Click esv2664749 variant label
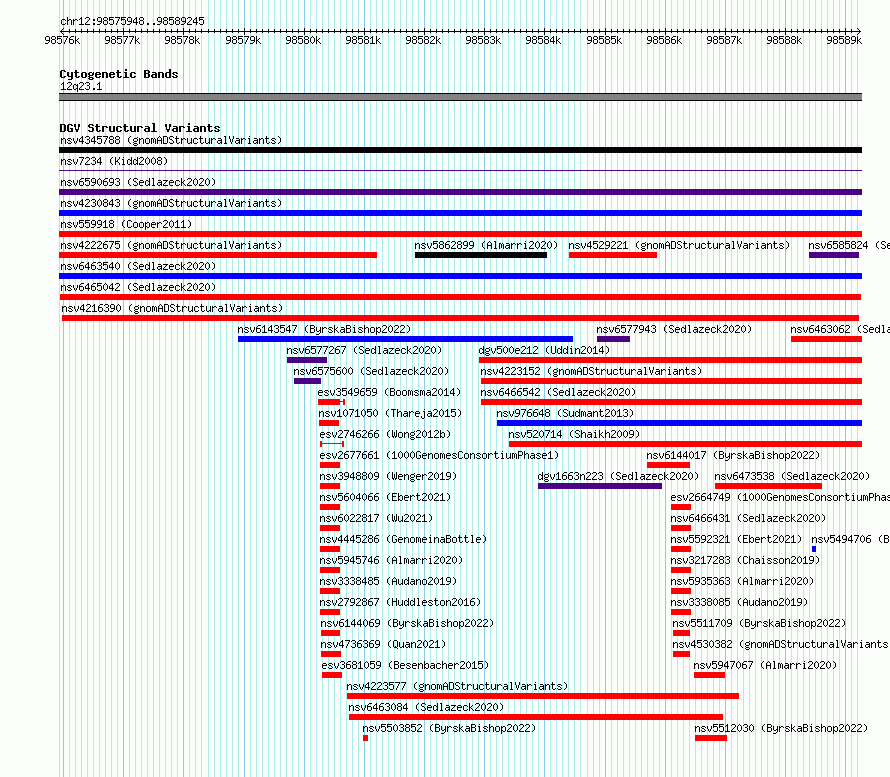The width and height of the screenshot is (890, 777). tap(780, 497)
